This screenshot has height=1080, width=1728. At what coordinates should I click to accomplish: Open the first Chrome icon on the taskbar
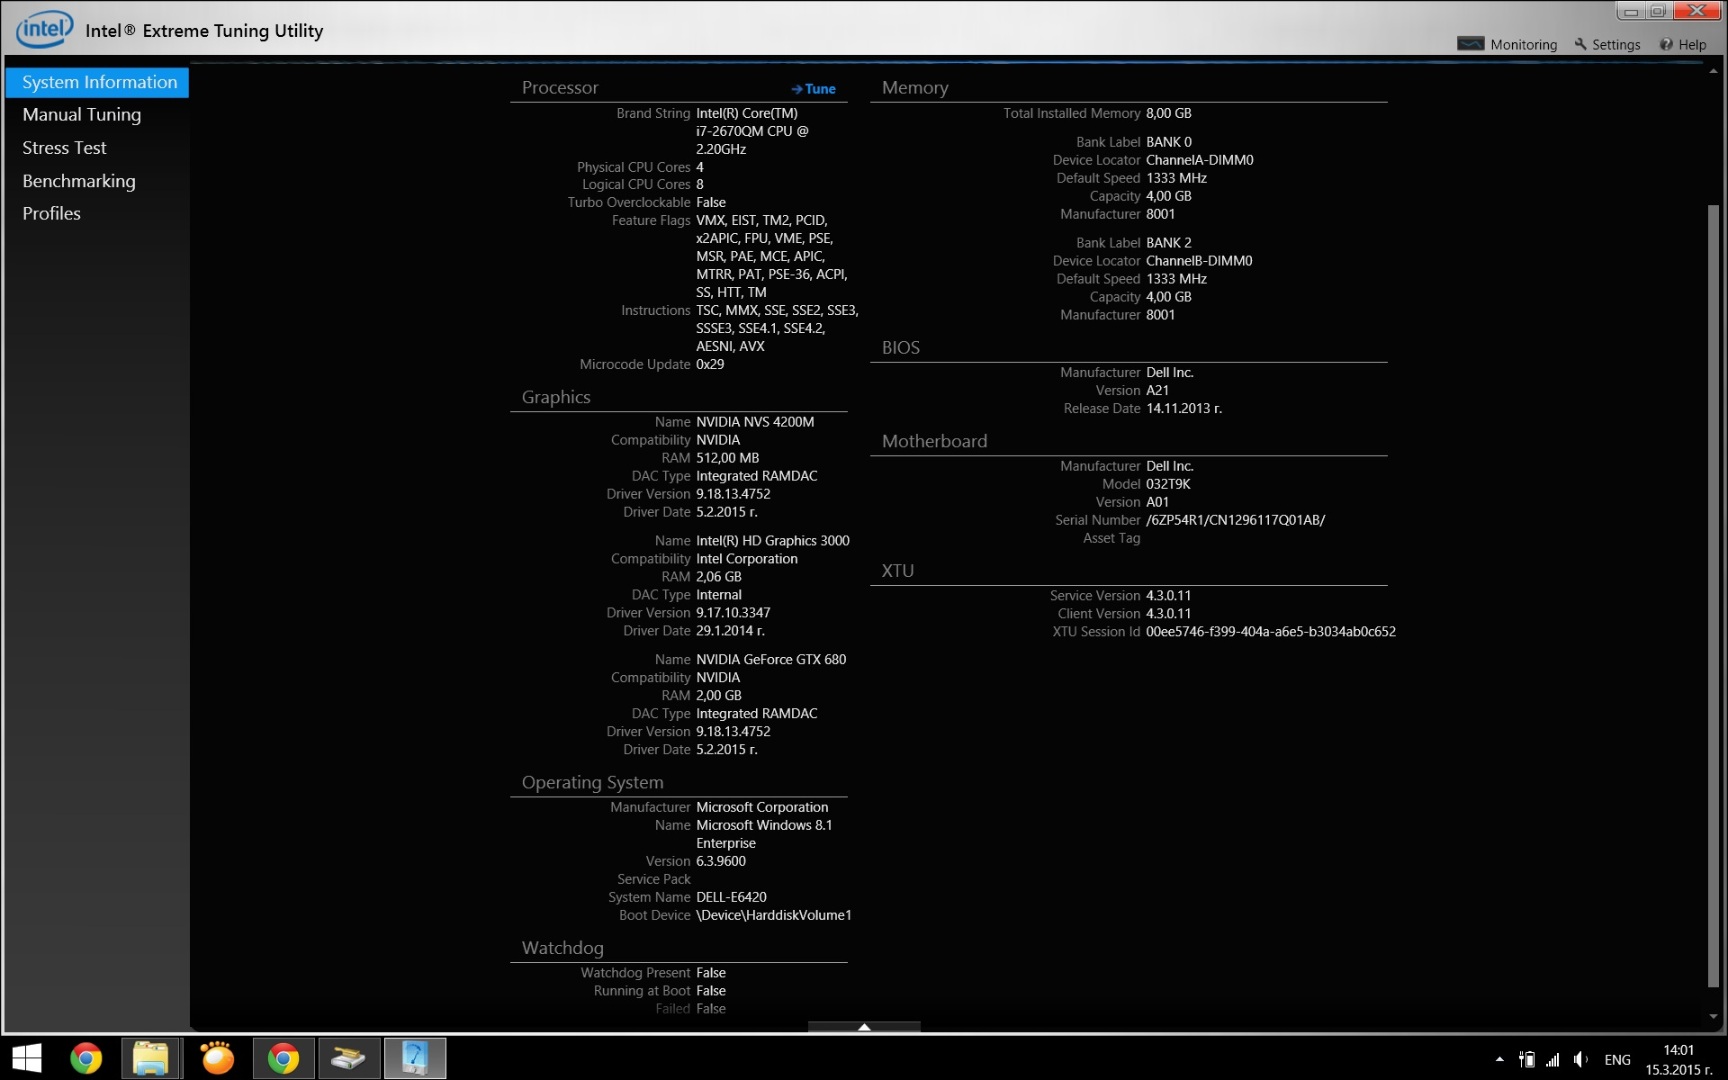coord(86,1058)
